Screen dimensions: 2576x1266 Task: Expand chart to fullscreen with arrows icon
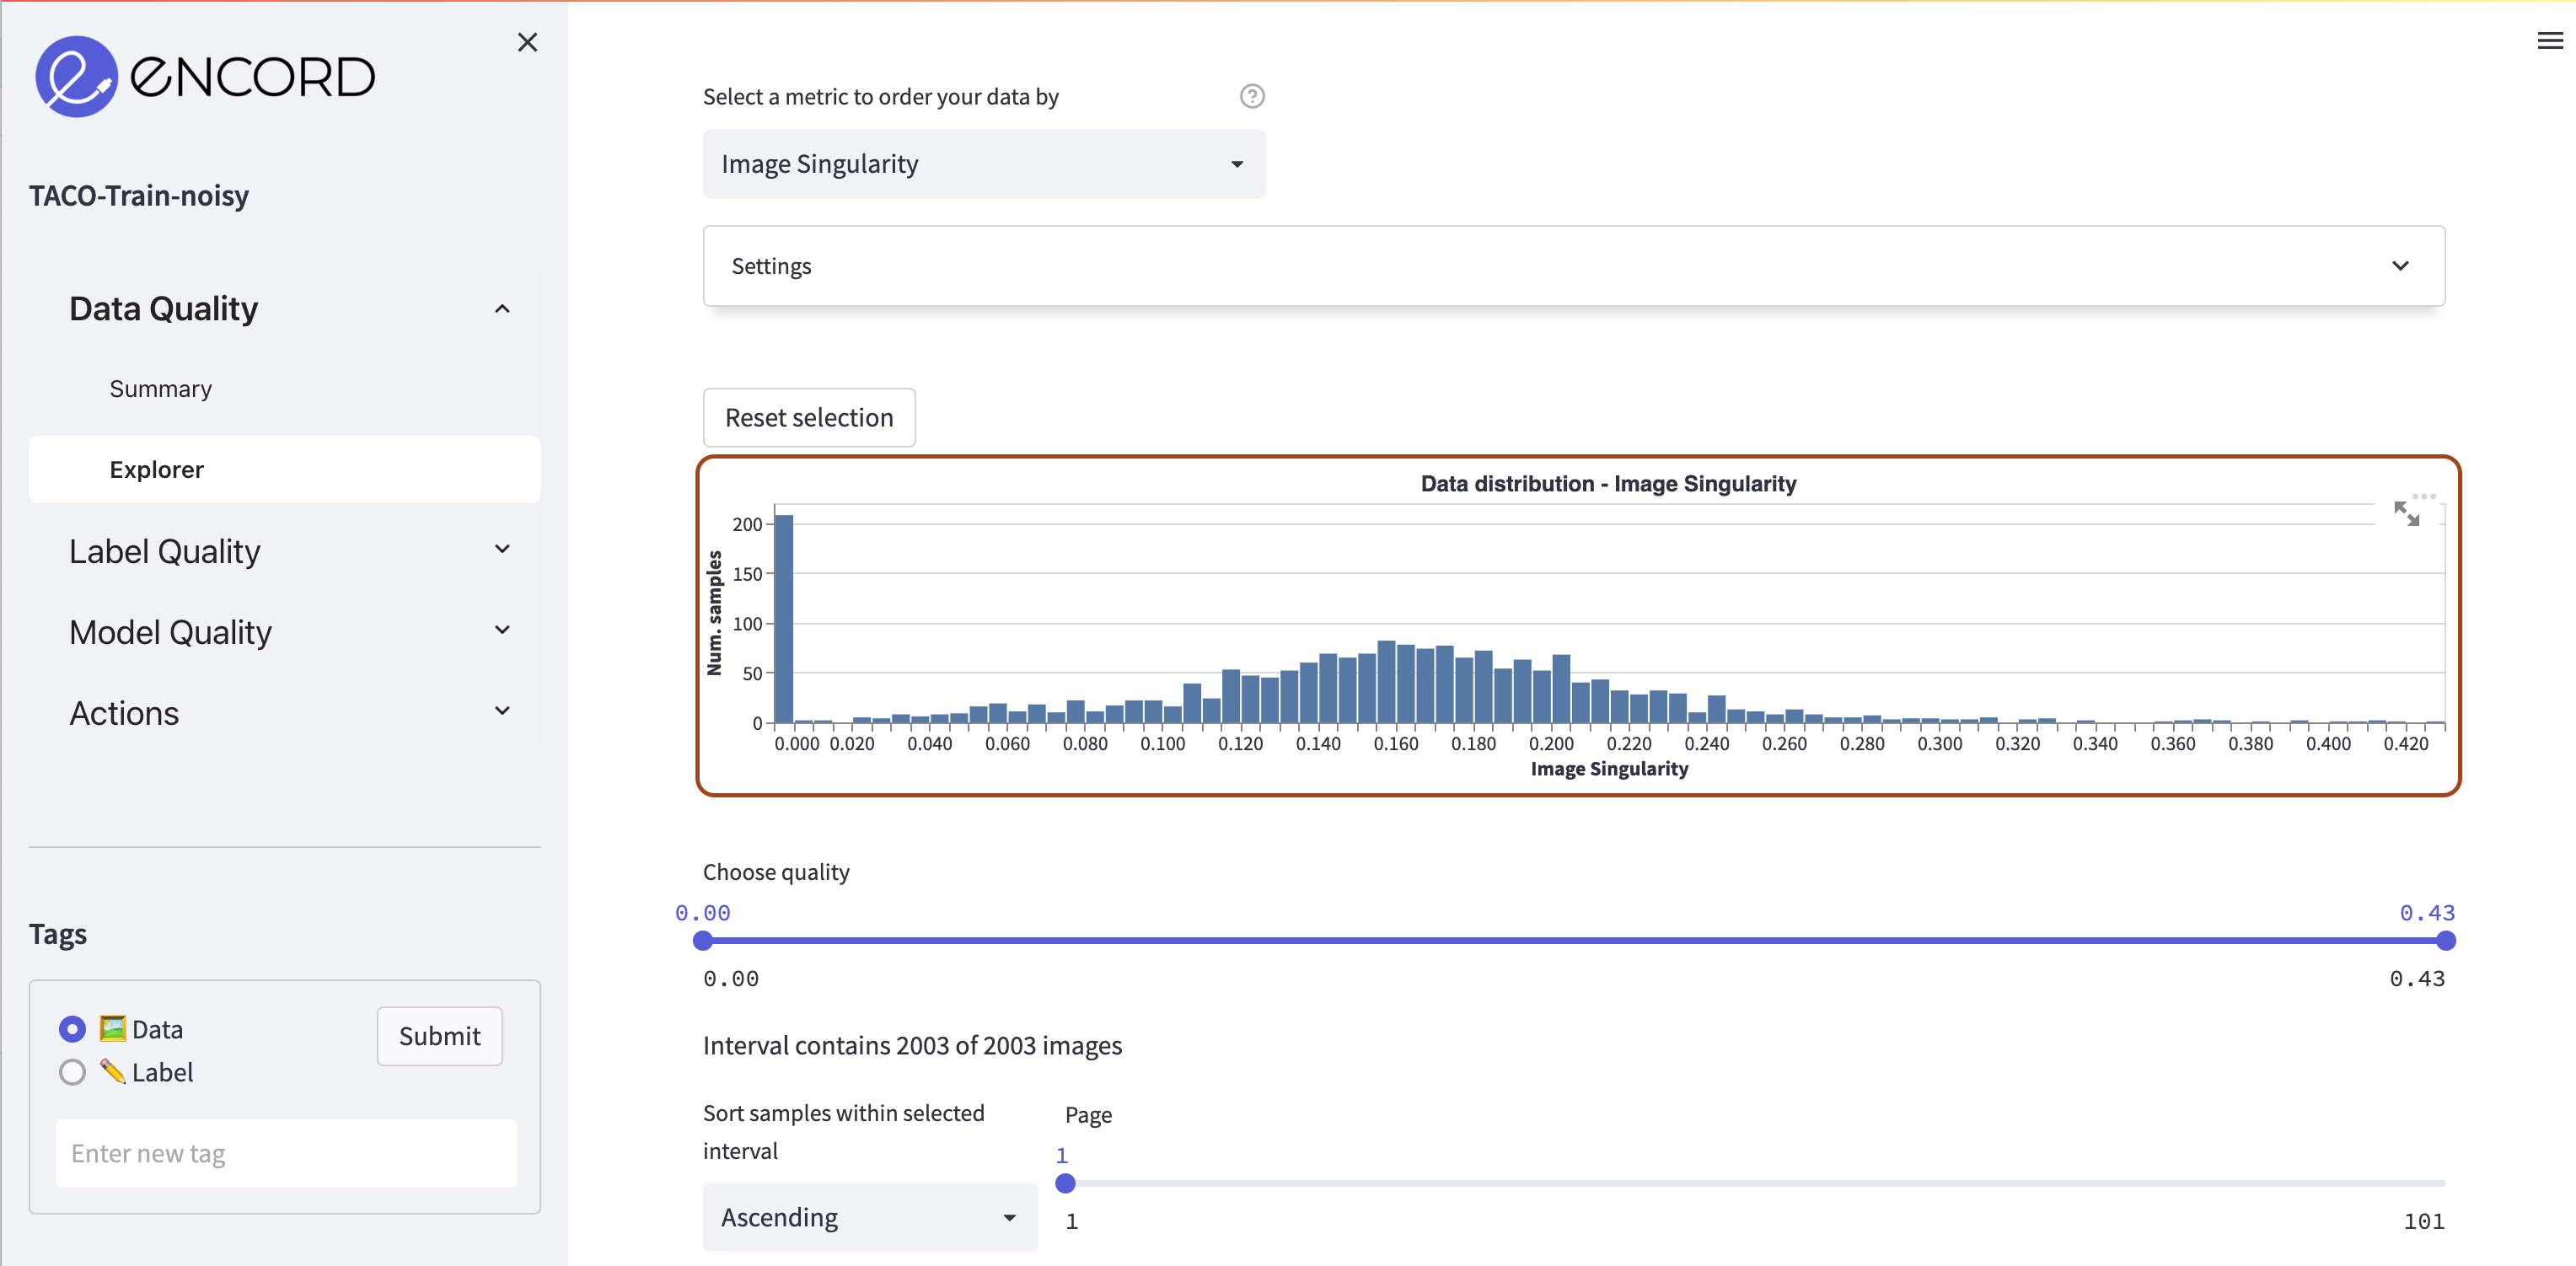pos(2406,514)
